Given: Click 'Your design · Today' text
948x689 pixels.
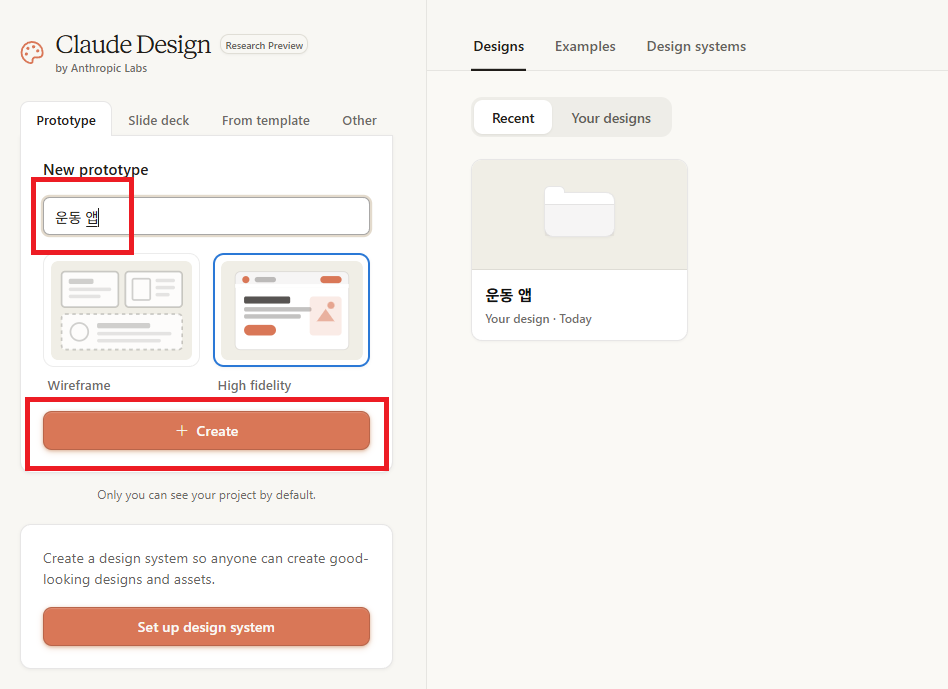Looking at the screenshot, I should point(538,319).
